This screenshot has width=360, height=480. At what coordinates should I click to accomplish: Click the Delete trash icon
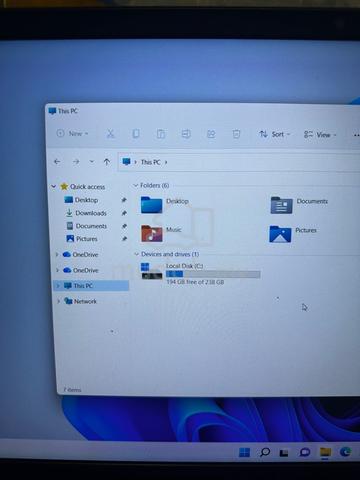coord(236,134)
